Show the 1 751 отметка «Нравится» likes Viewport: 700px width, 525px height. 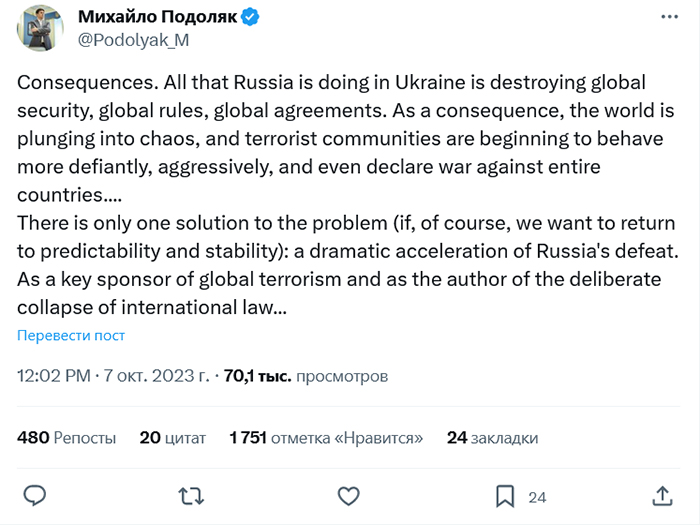click(x=326, y=437)
